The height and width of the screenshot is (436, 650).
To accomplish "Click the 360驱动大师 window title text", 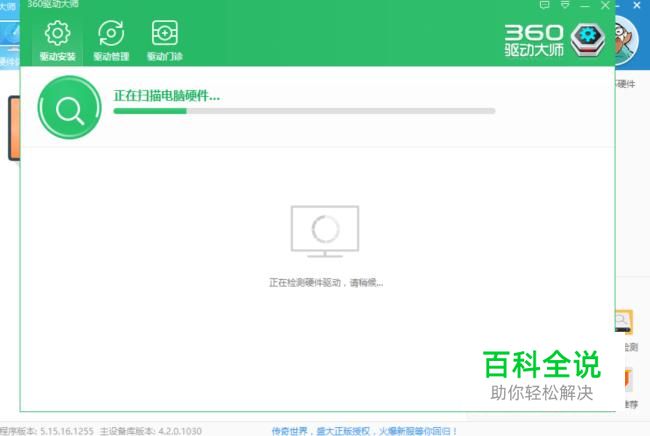I will 53,4.
